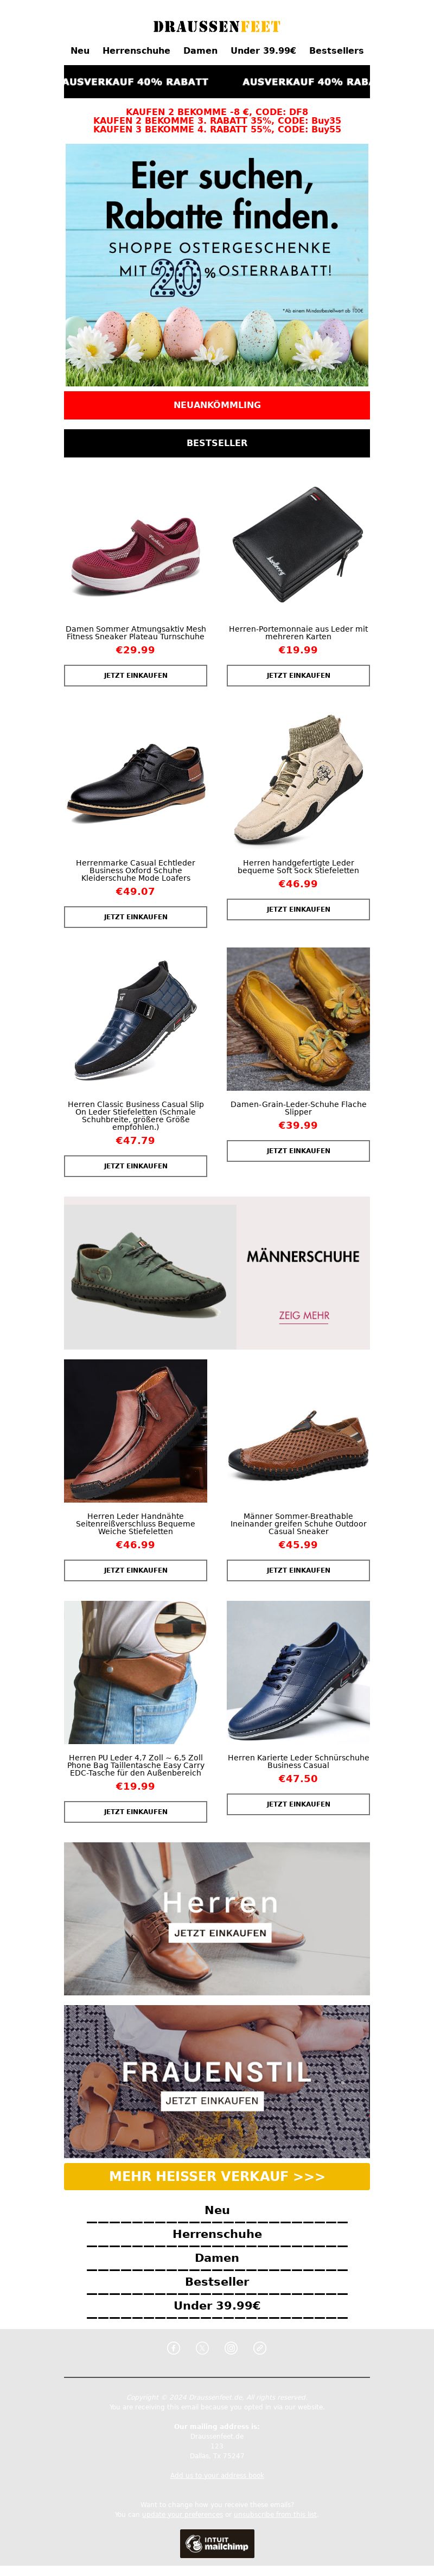Click the website link icon in footer
Image resolution: width=434 pixels, height=2576 pixels.
coord(260,2347)
